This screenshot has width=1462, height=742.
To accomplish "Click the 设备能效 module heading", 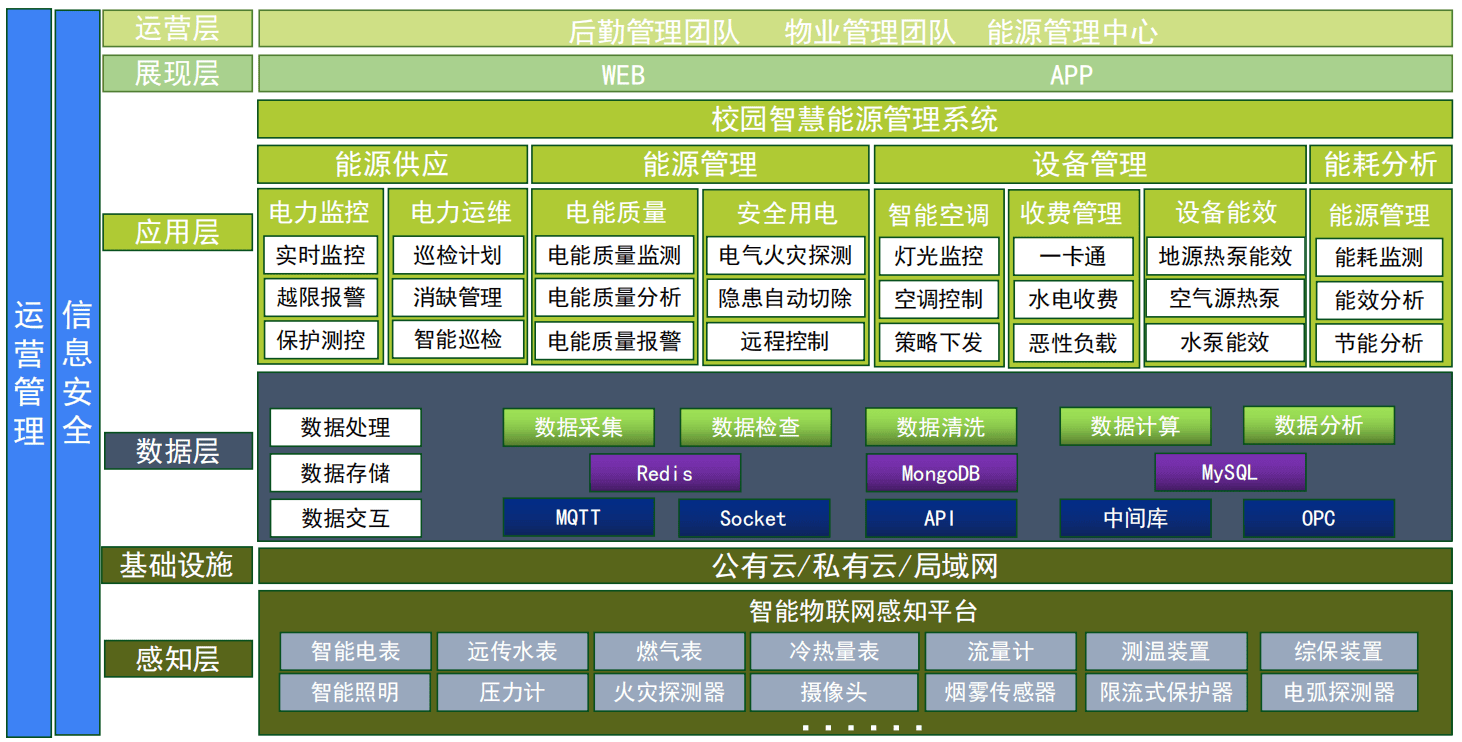I will click(1226, 212).
